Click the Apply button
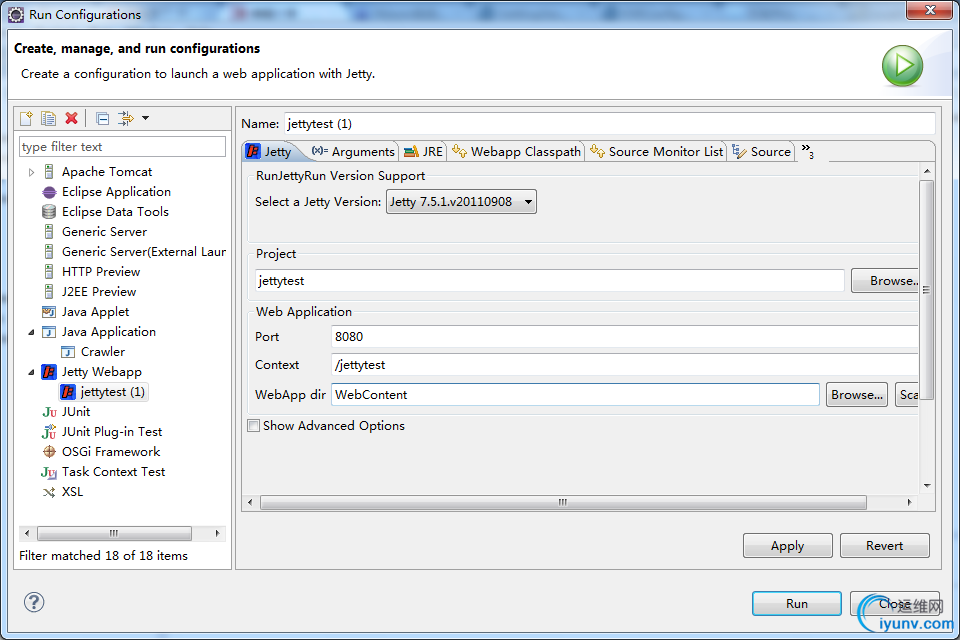960x640 pixels. click(787, 546)
